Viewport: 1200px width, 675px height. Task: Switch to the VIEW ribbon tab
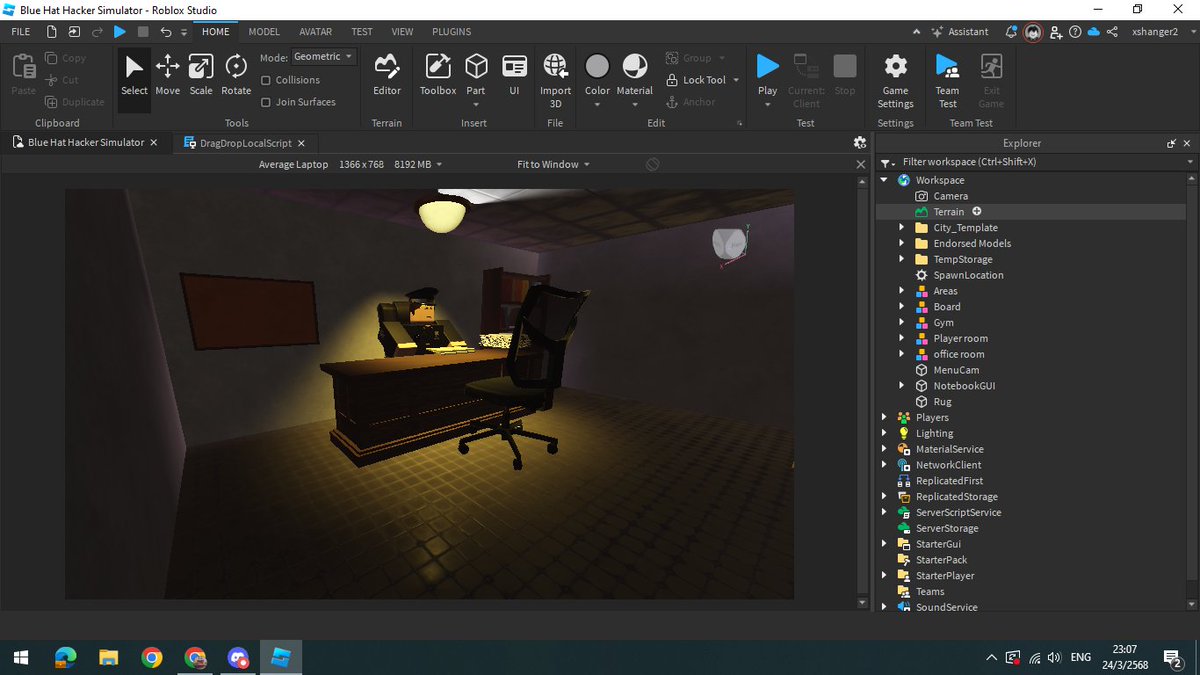(402, 32)
